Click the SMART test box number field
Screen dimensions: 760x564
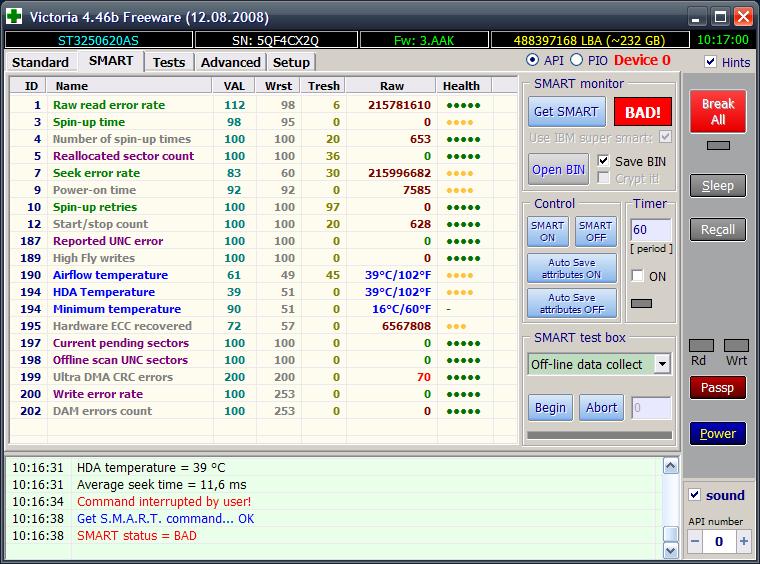[x=651, y=407]
